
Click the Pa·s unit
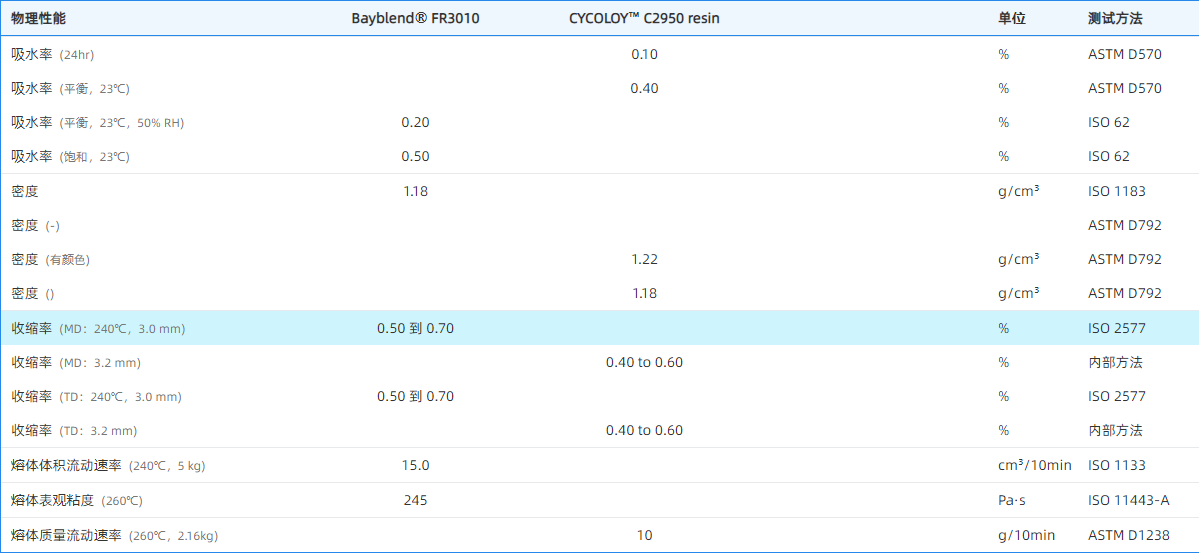[x=1011, y=500]
